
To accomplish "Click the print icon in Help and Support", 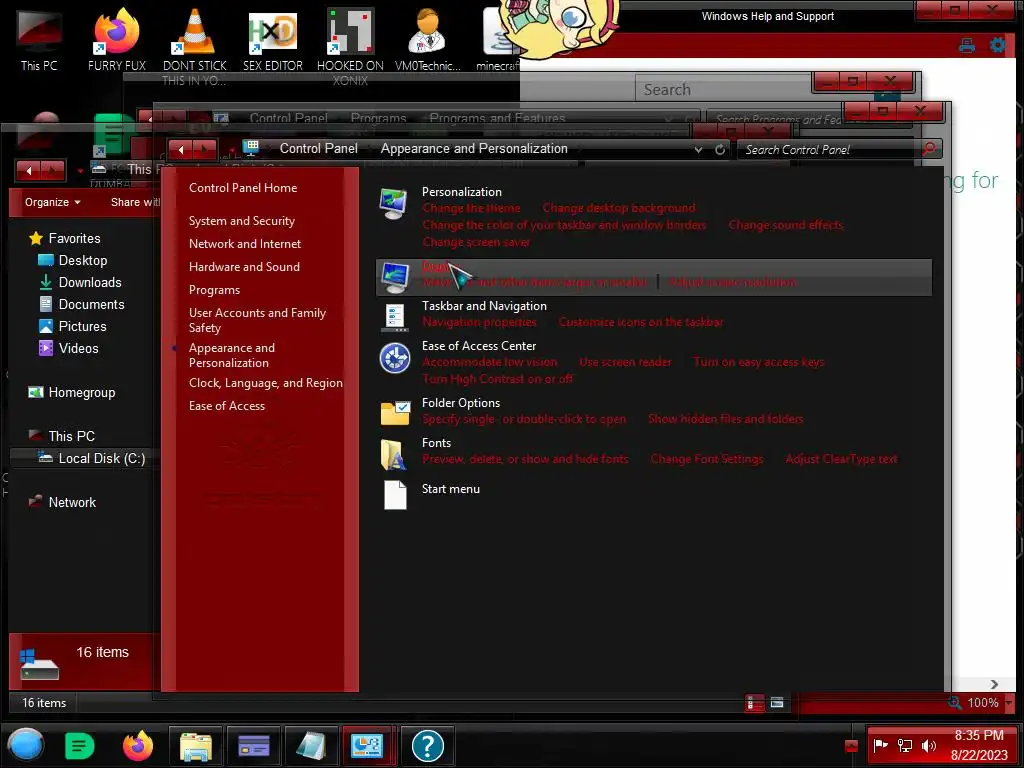I will click(x=967, y=46).
